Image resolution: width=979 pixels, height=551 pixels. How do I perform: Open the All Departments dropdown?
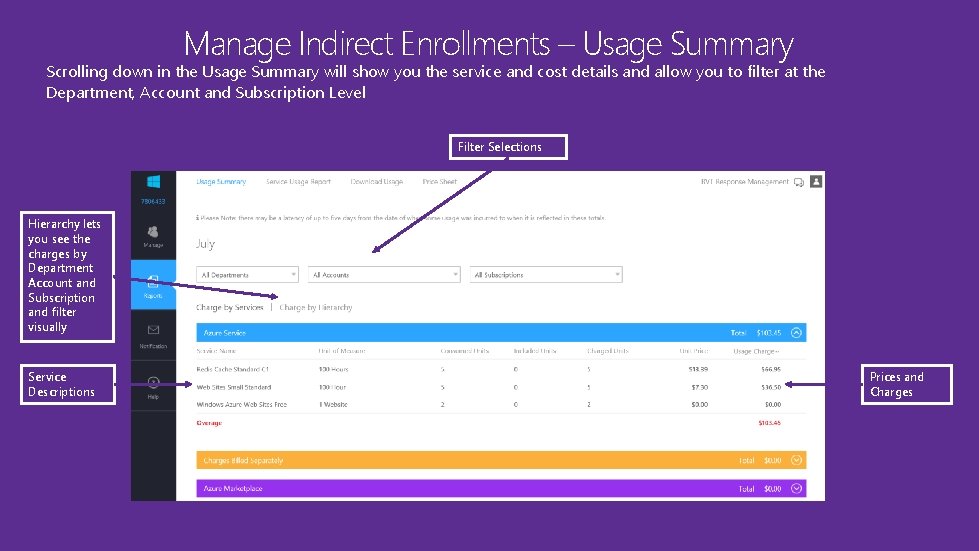coord(247,275)
